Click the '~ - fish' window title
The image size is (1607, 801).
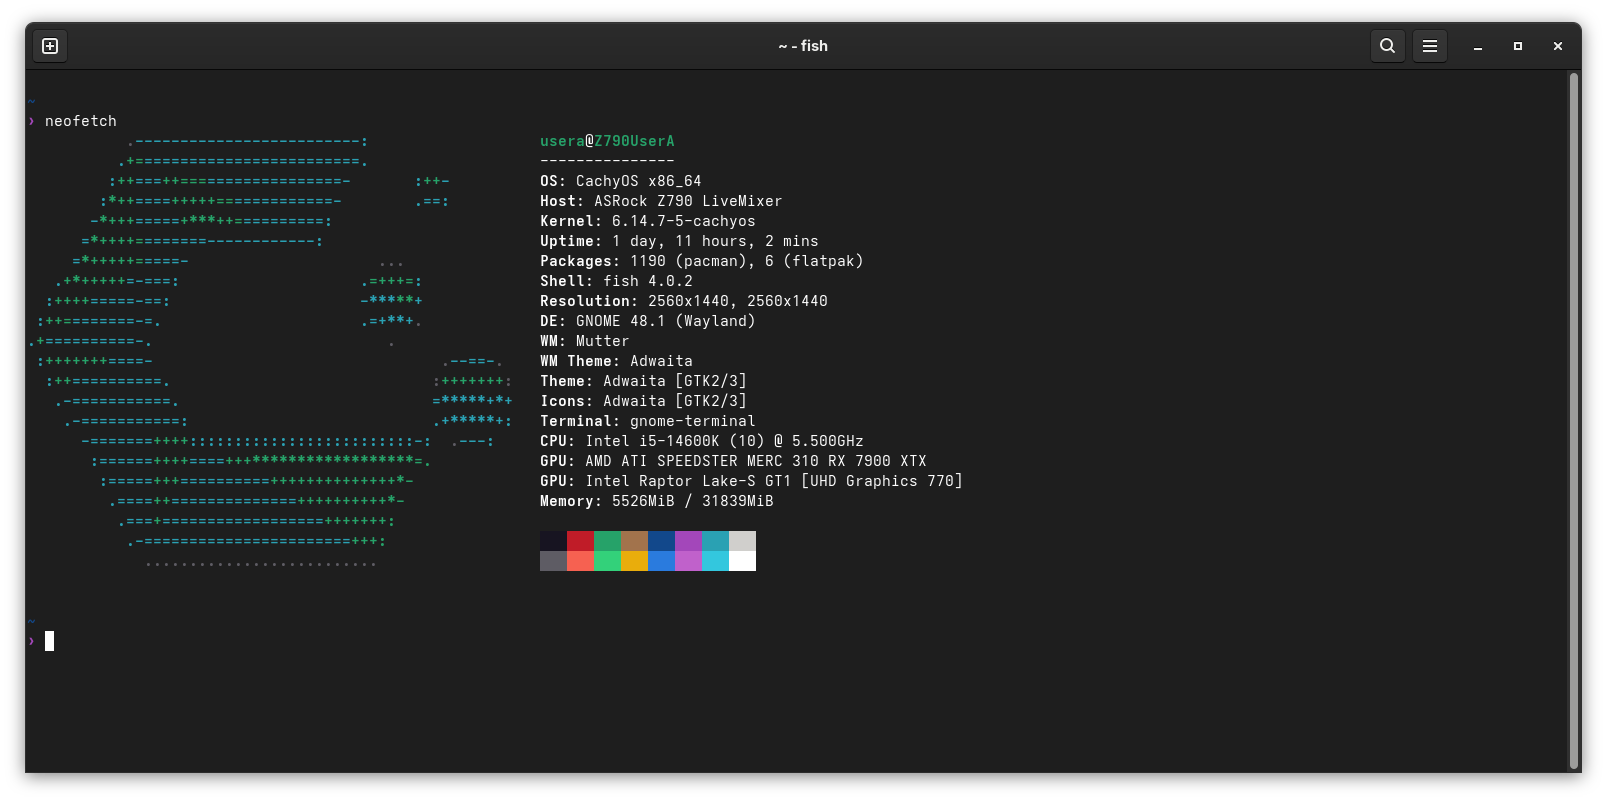coord(803,46)
